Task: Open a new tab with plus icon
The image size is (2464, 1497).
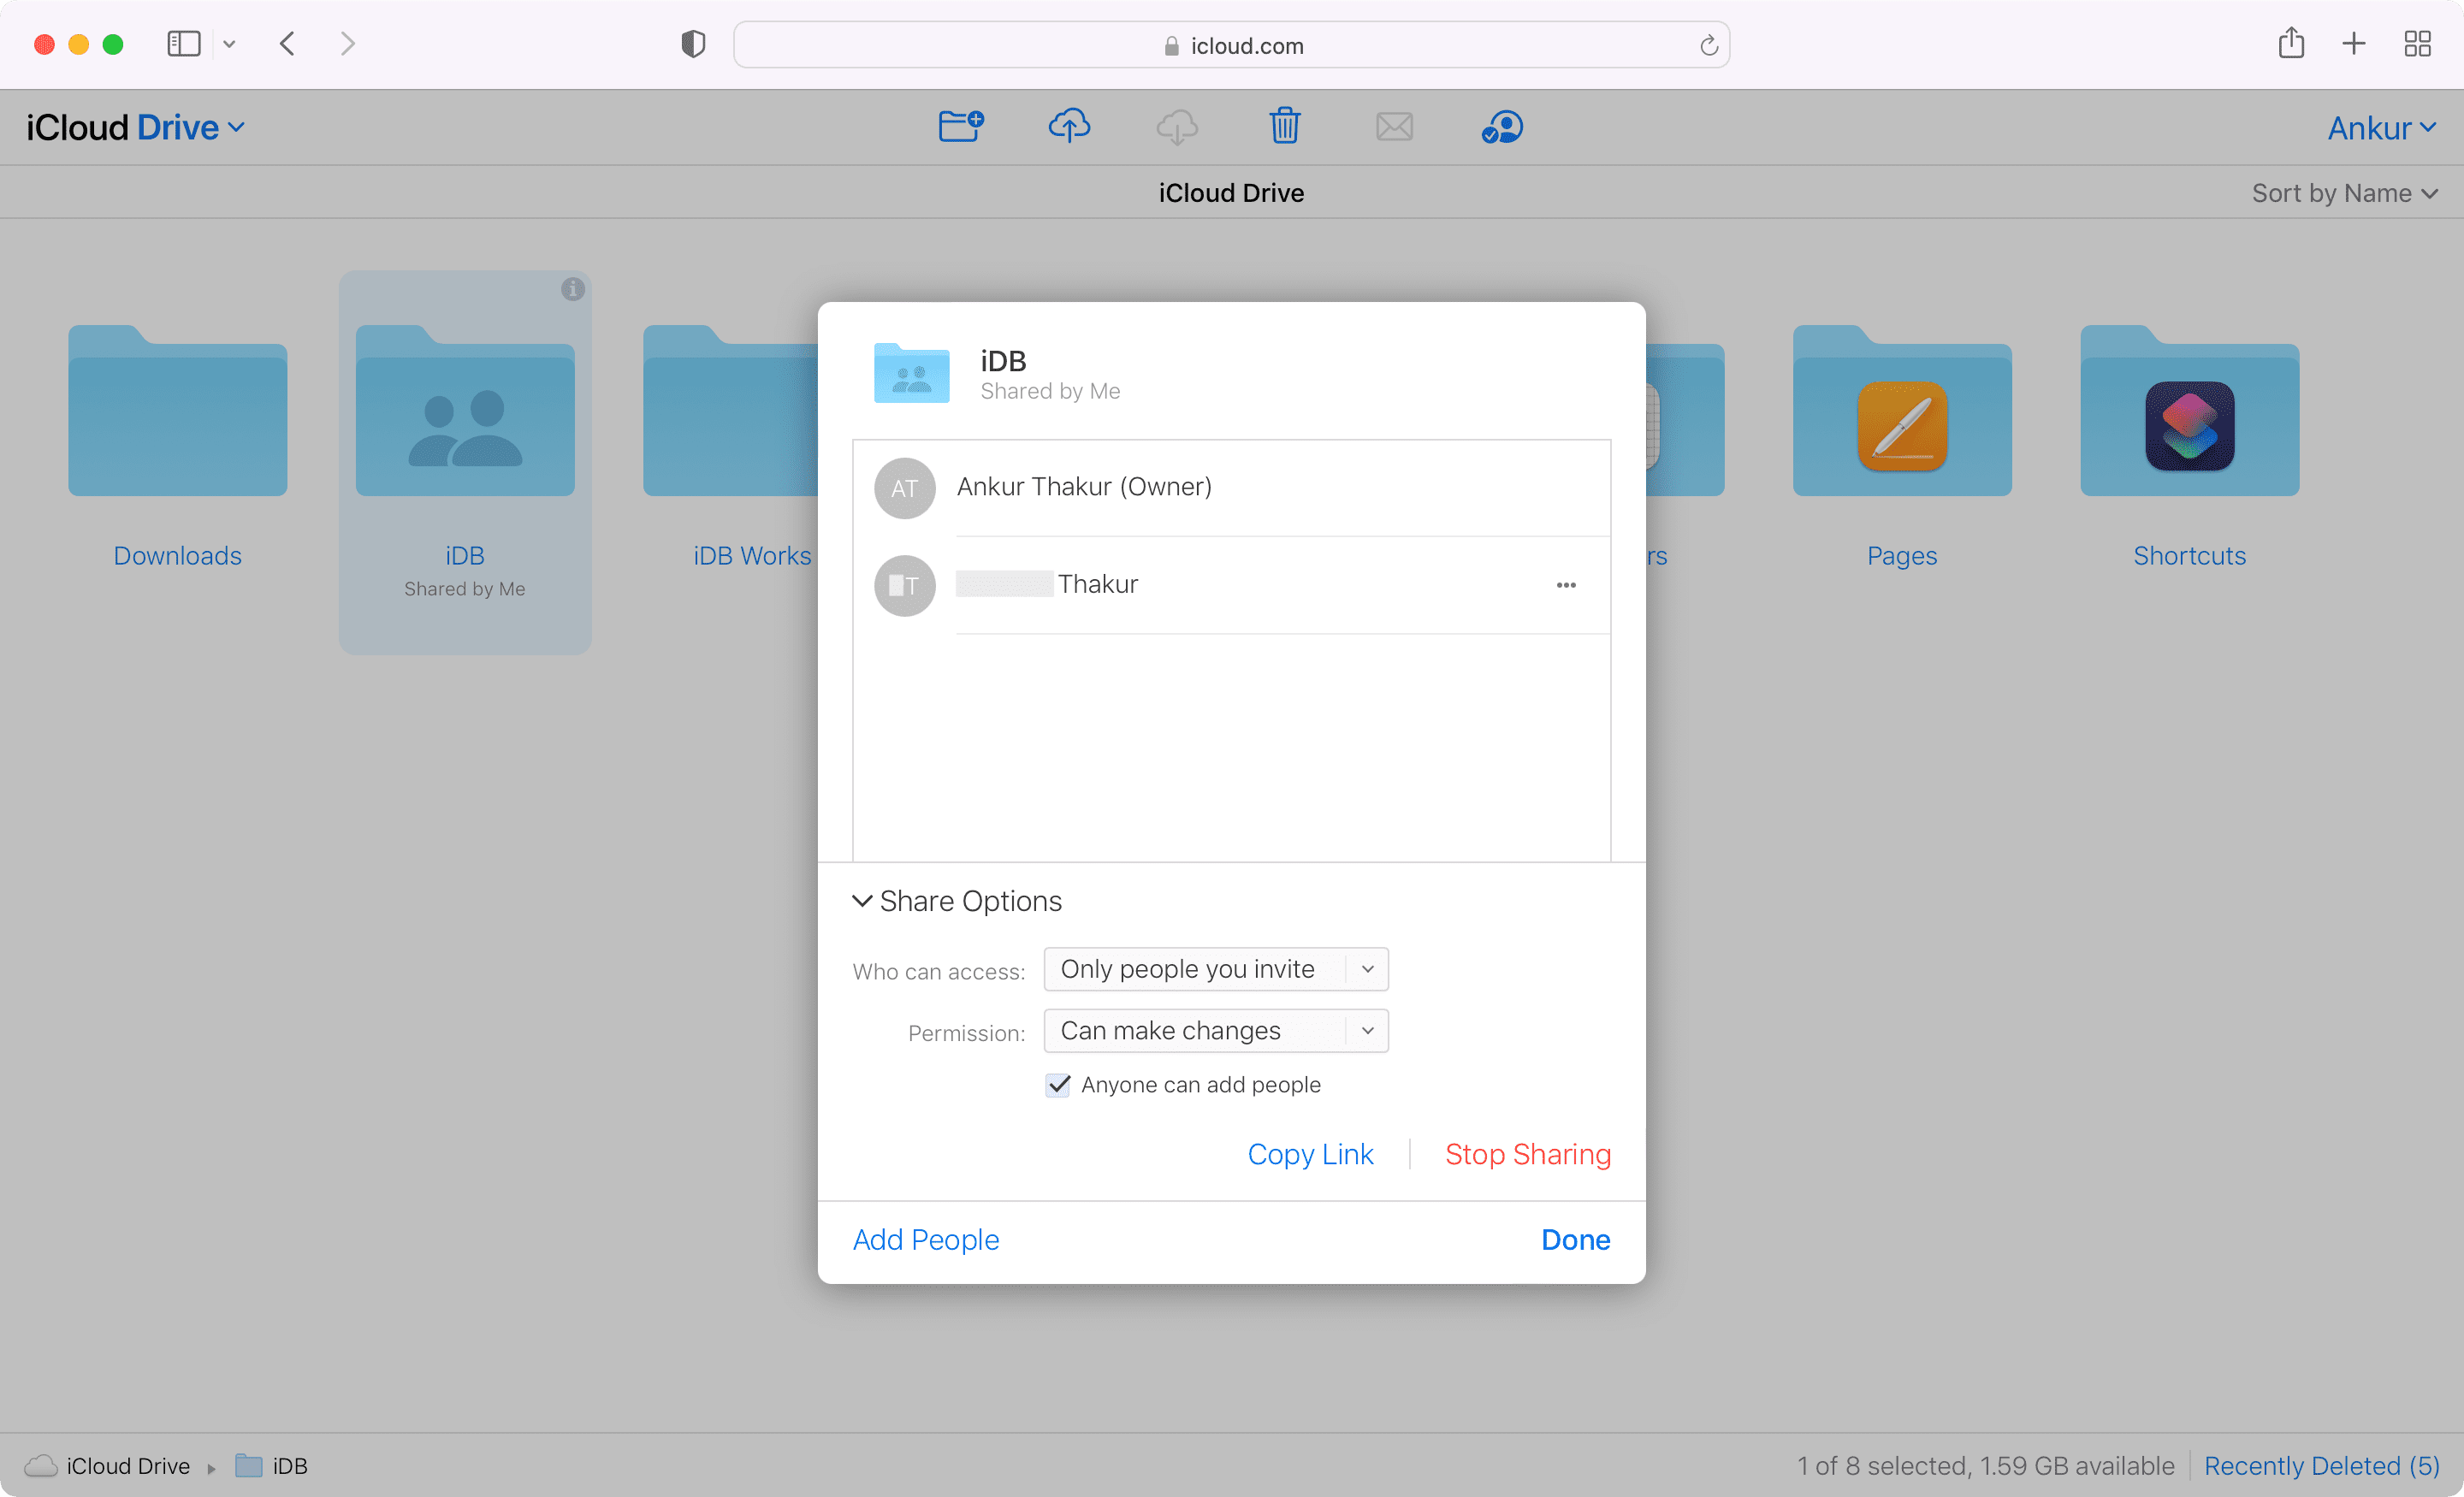Action: (x=2354, y=44)
